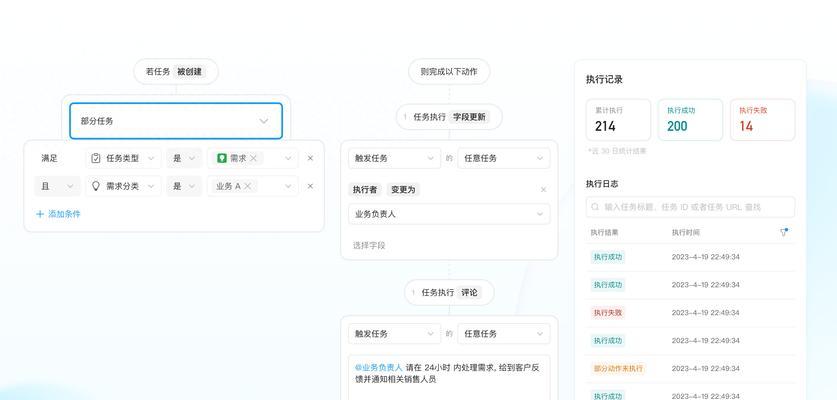Open the 任务类型 field dropdown
Screen dimensions: 837x400
click(x=123, y=158)
